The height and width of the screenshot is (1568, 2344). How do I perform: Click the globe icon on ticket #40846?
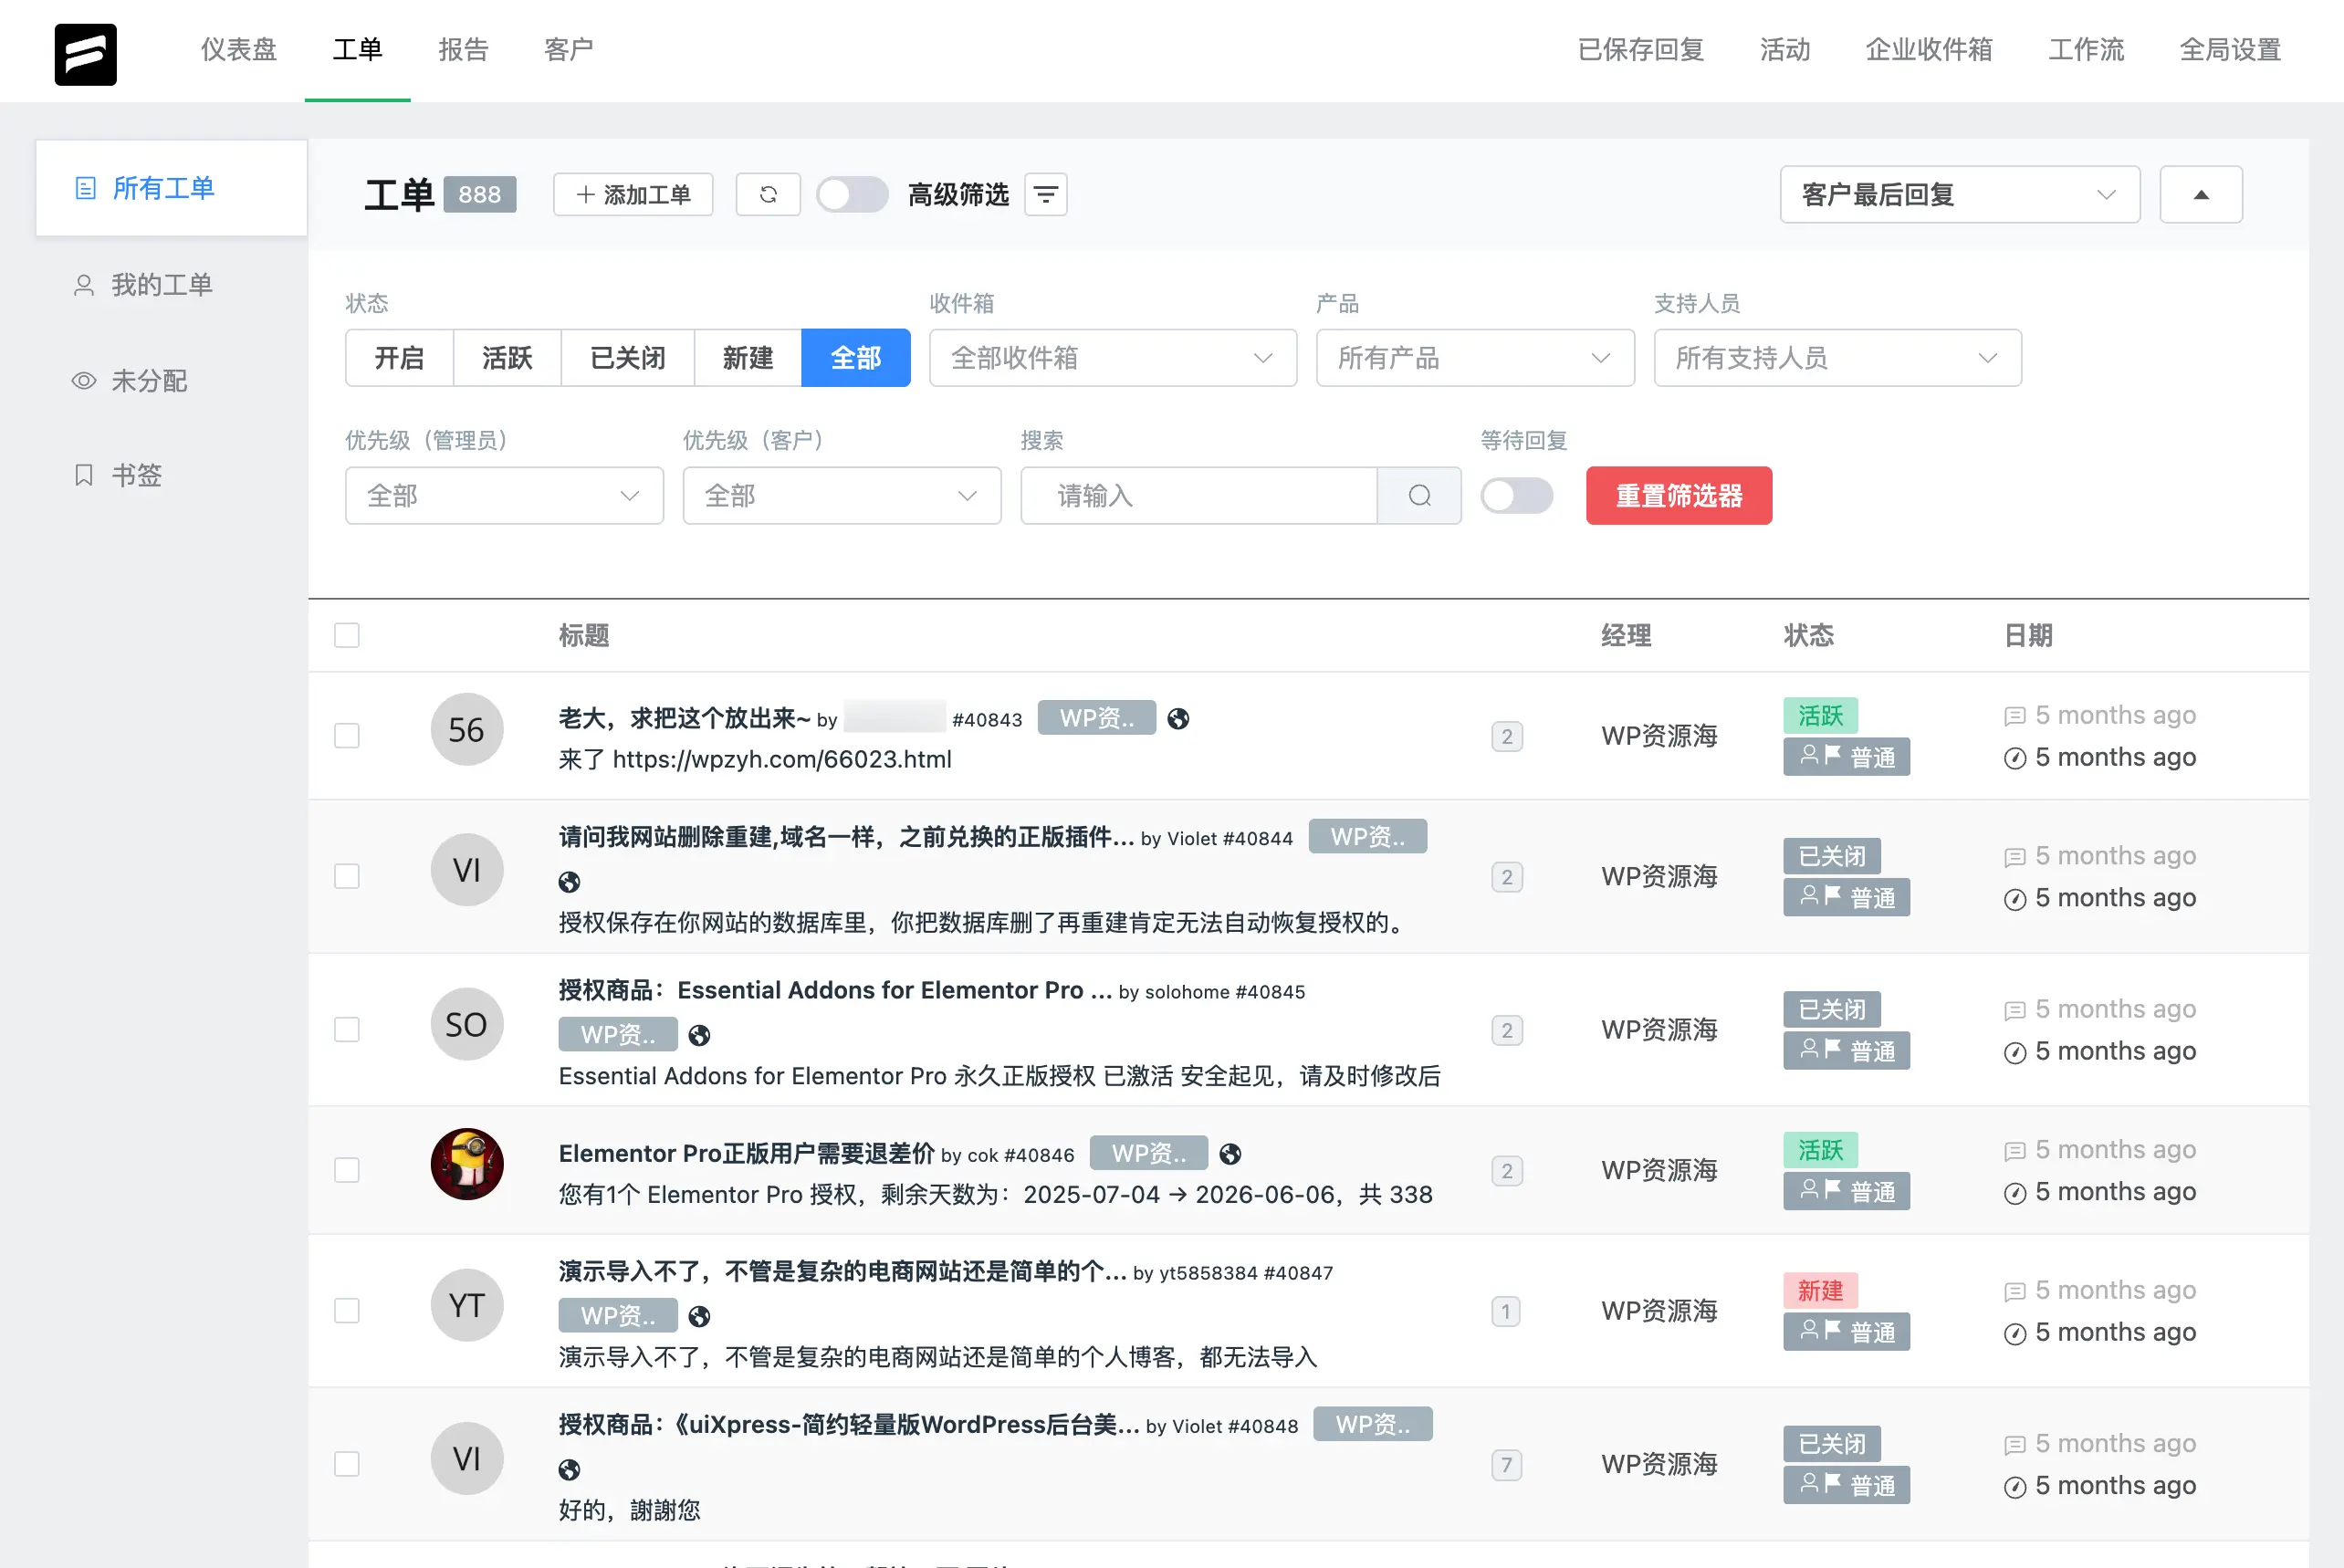1231,1154
